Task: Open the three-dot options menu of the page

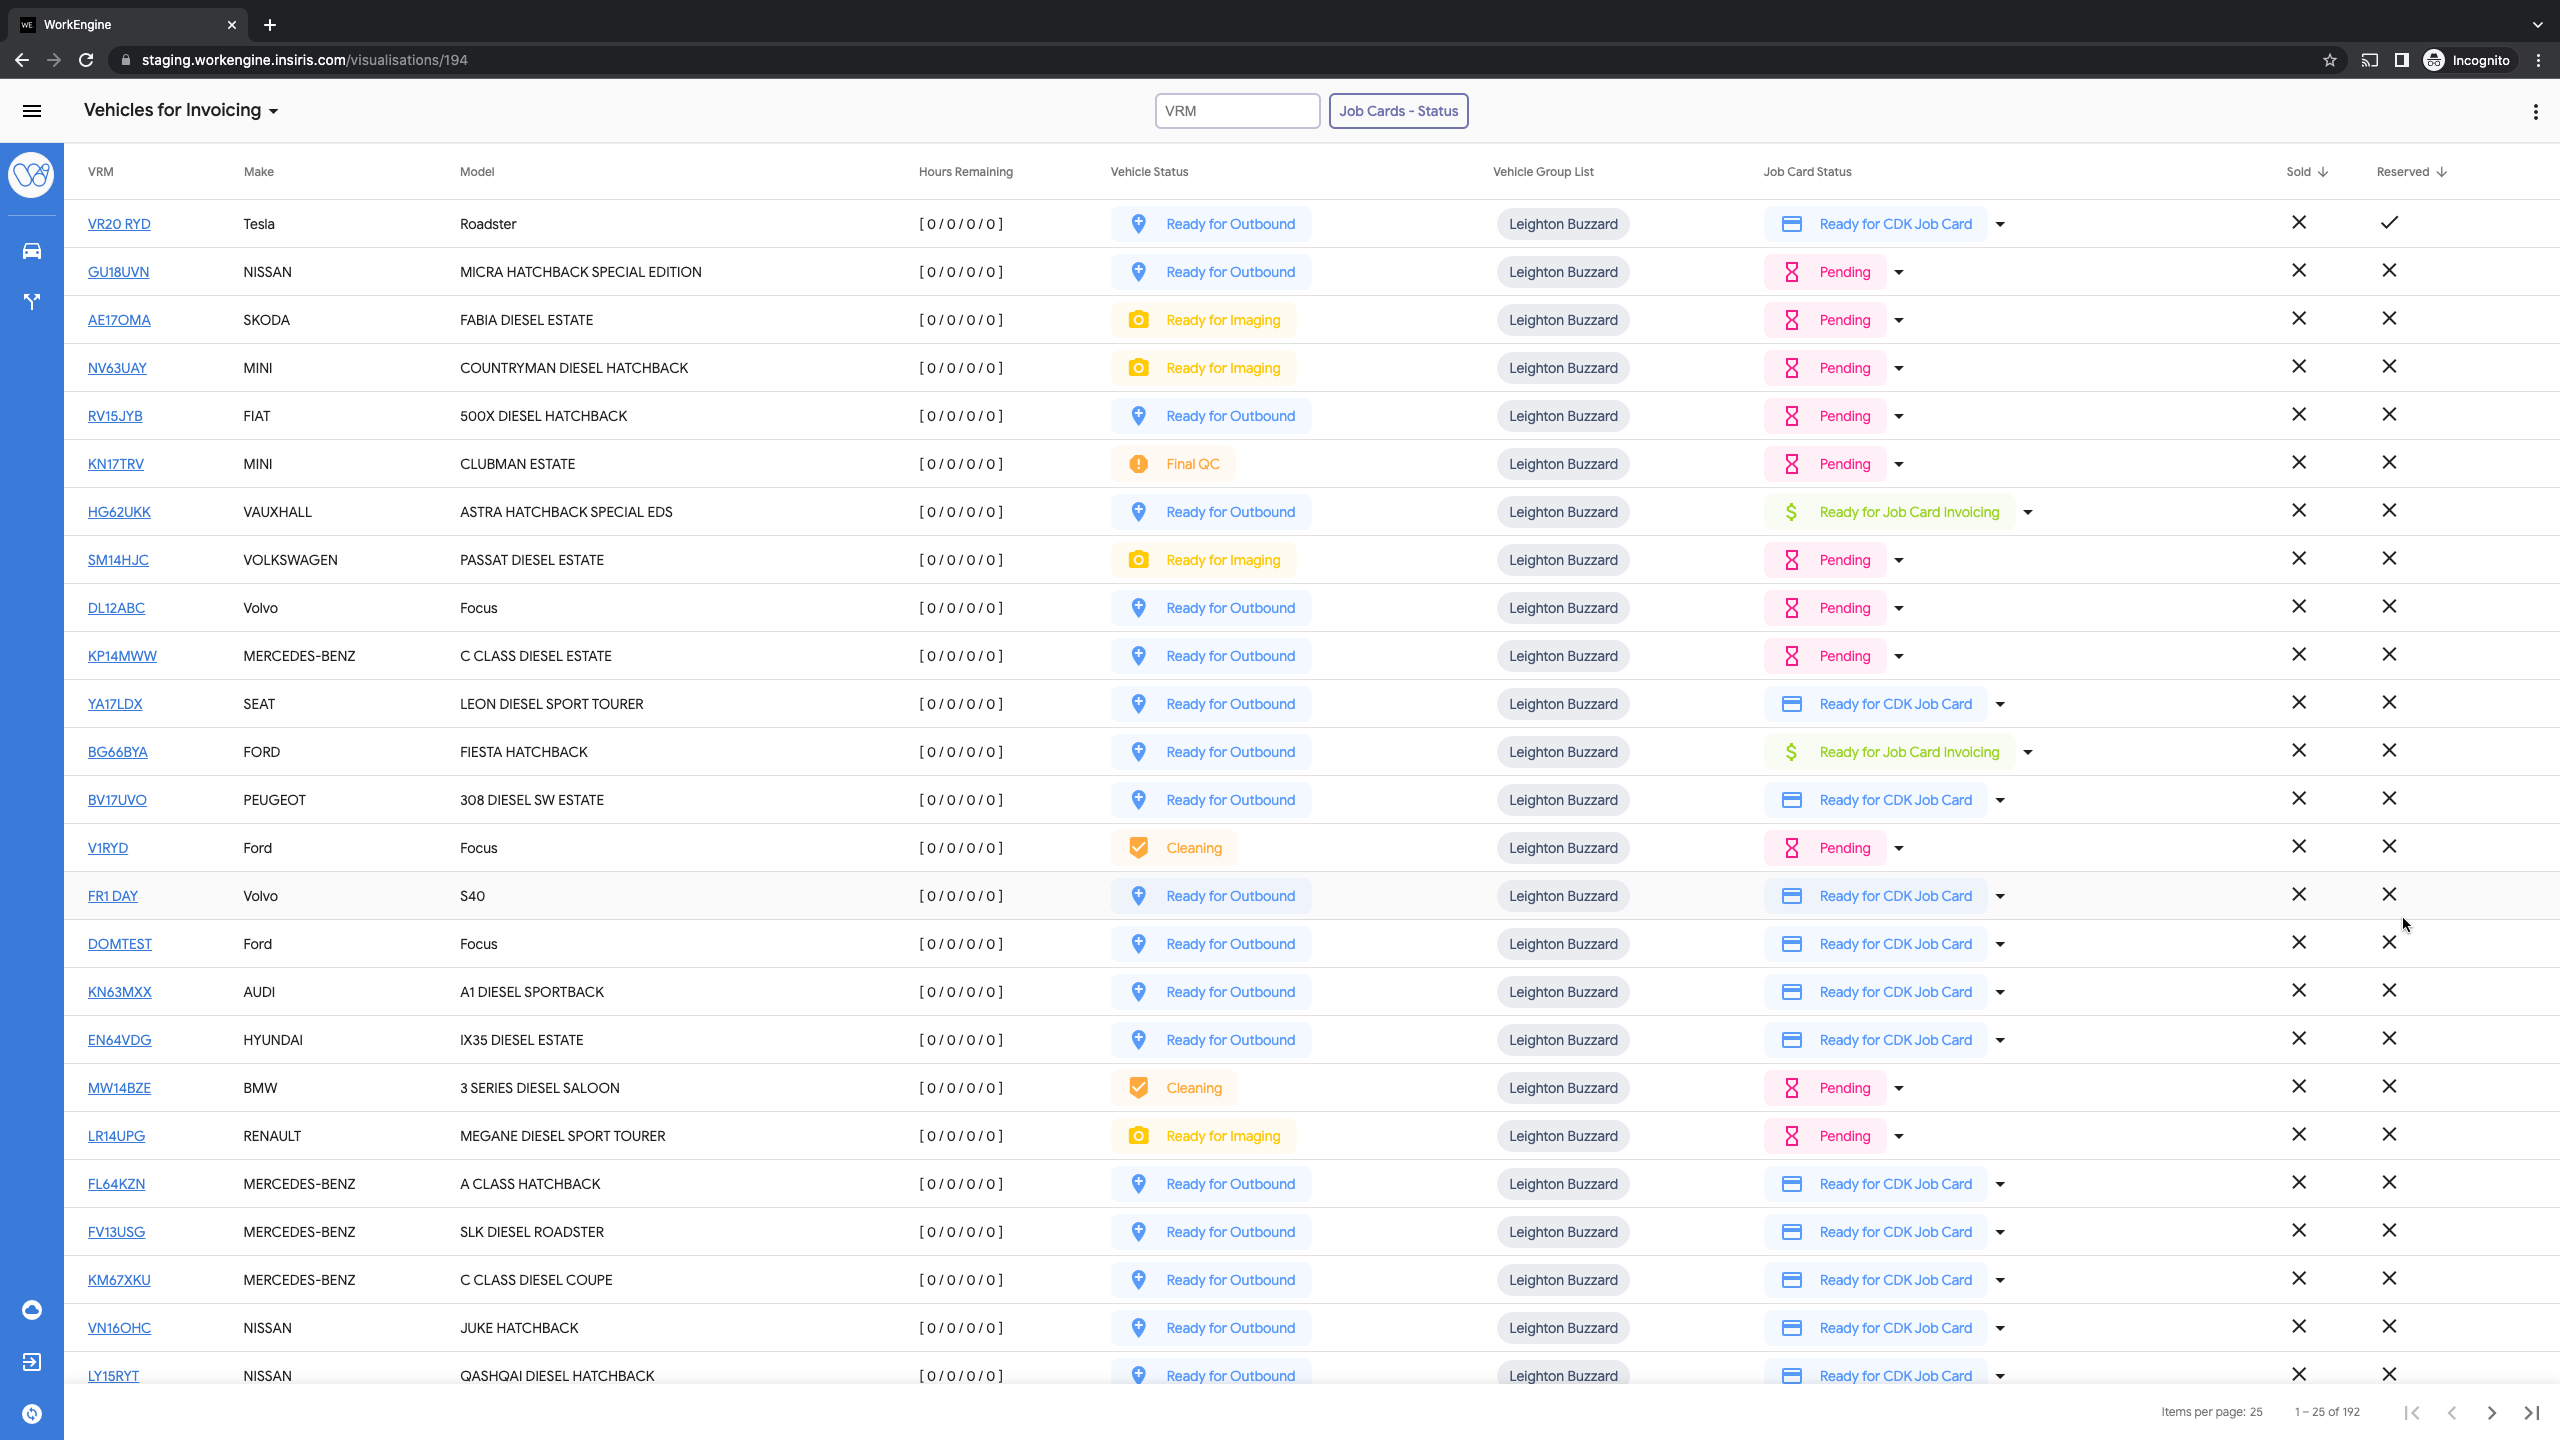Action: pos(2535,112)
